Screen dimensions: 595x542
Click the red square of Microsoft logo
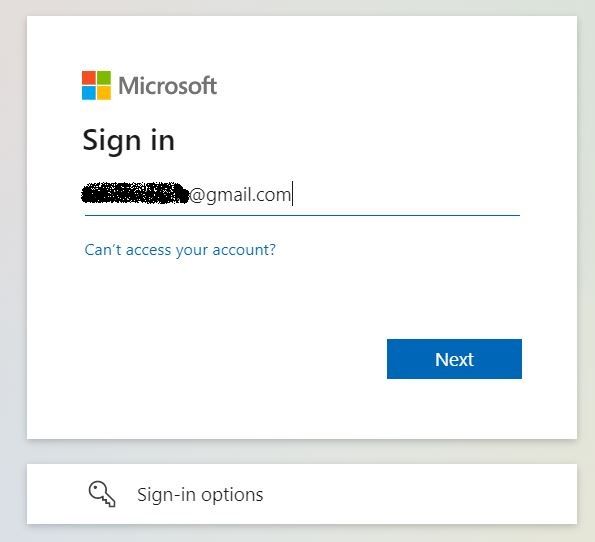89,78
